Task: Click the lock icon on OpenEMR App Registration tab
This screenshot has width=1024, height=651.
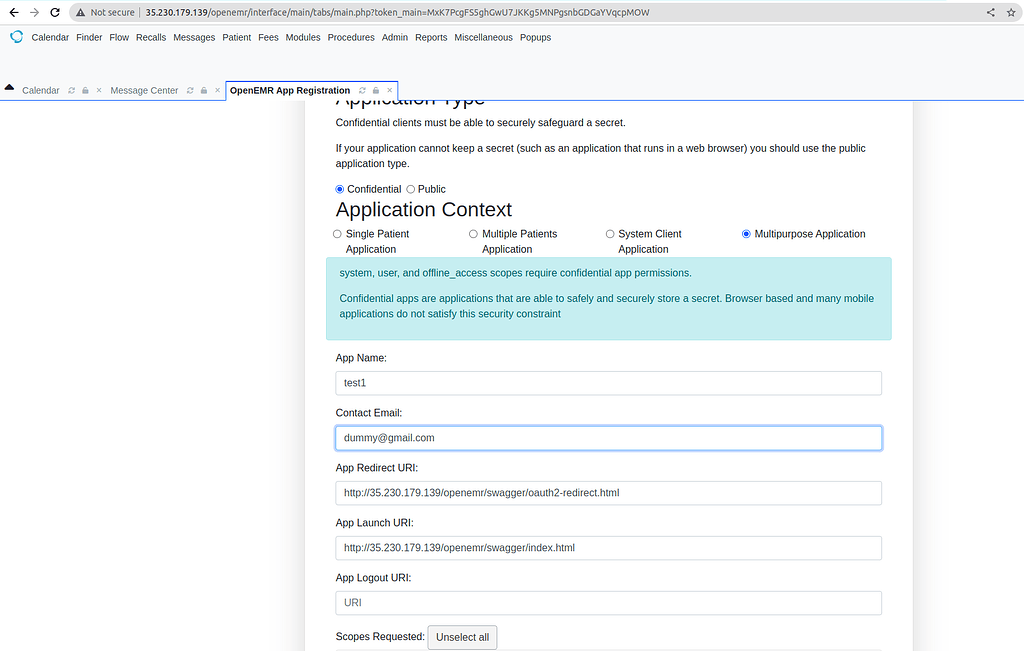Action: coord(374,89)
